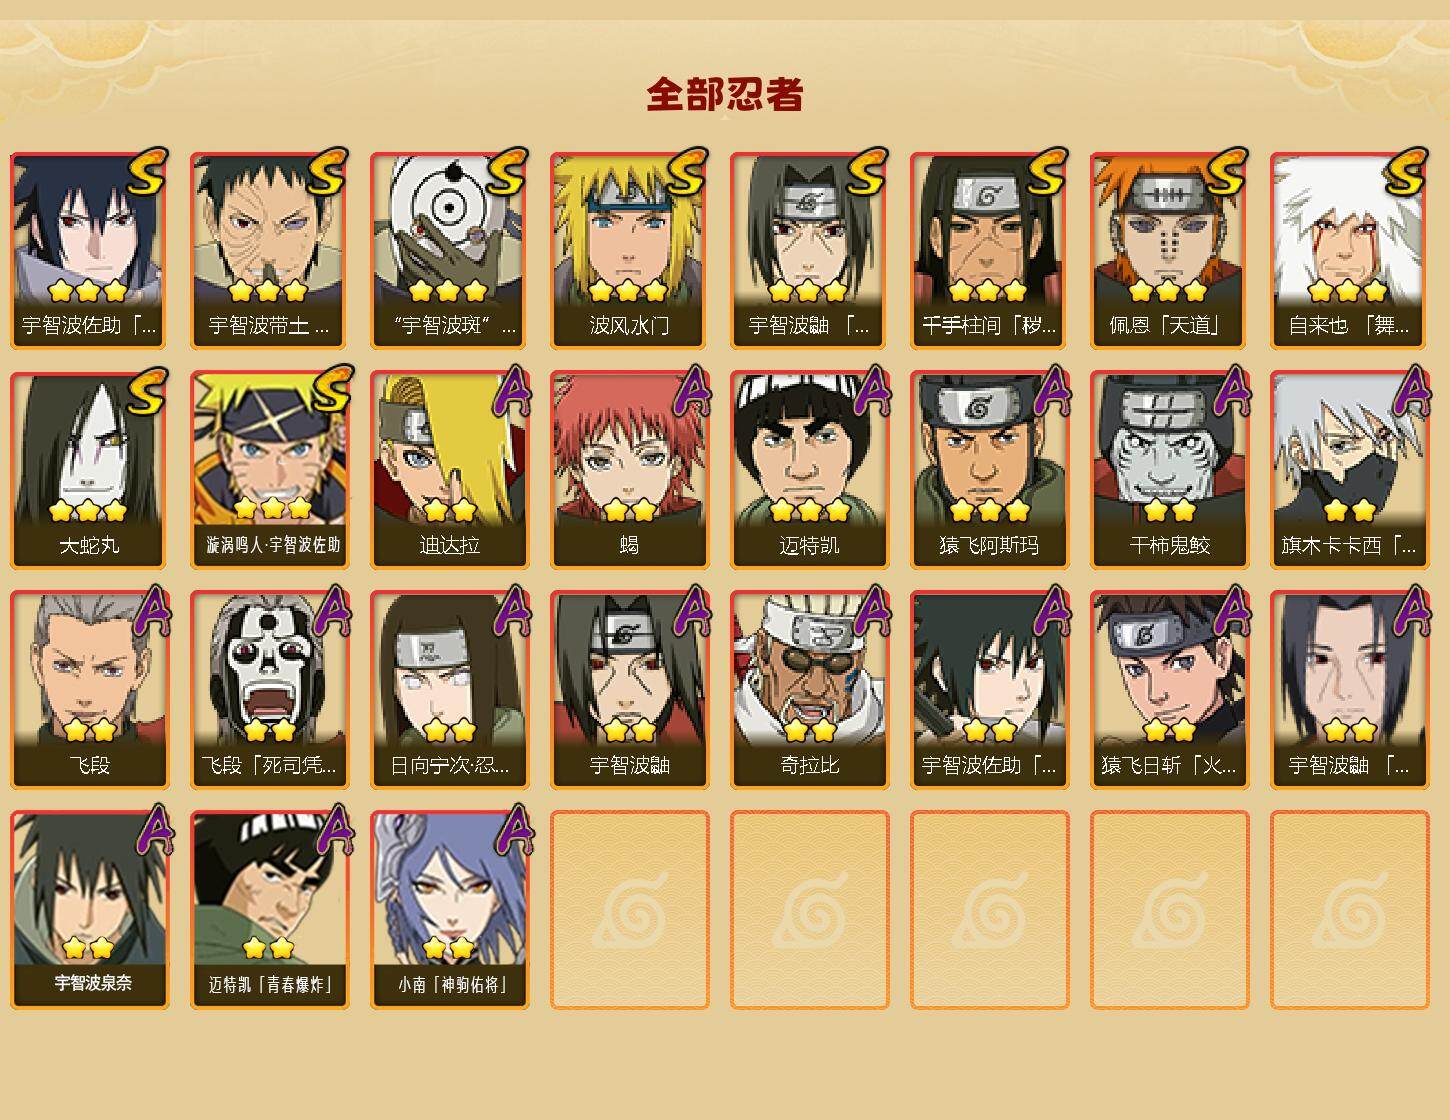
Task: Click the first empty ninja slot
Action: [x=629, y=910]
